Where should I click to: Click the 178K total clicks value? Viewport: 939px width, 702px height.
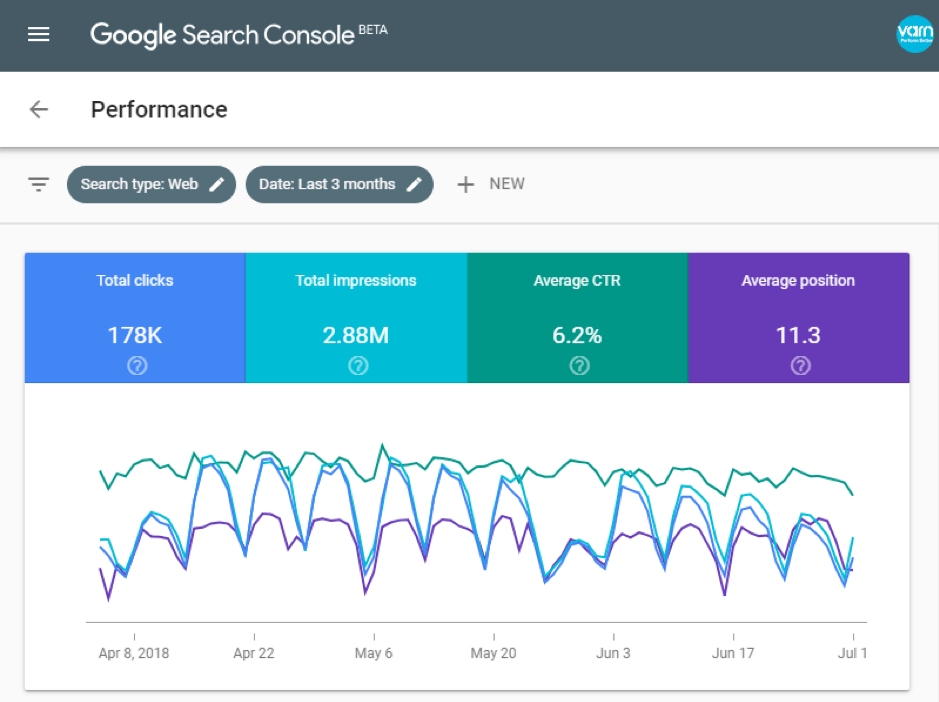pos(135,335)
